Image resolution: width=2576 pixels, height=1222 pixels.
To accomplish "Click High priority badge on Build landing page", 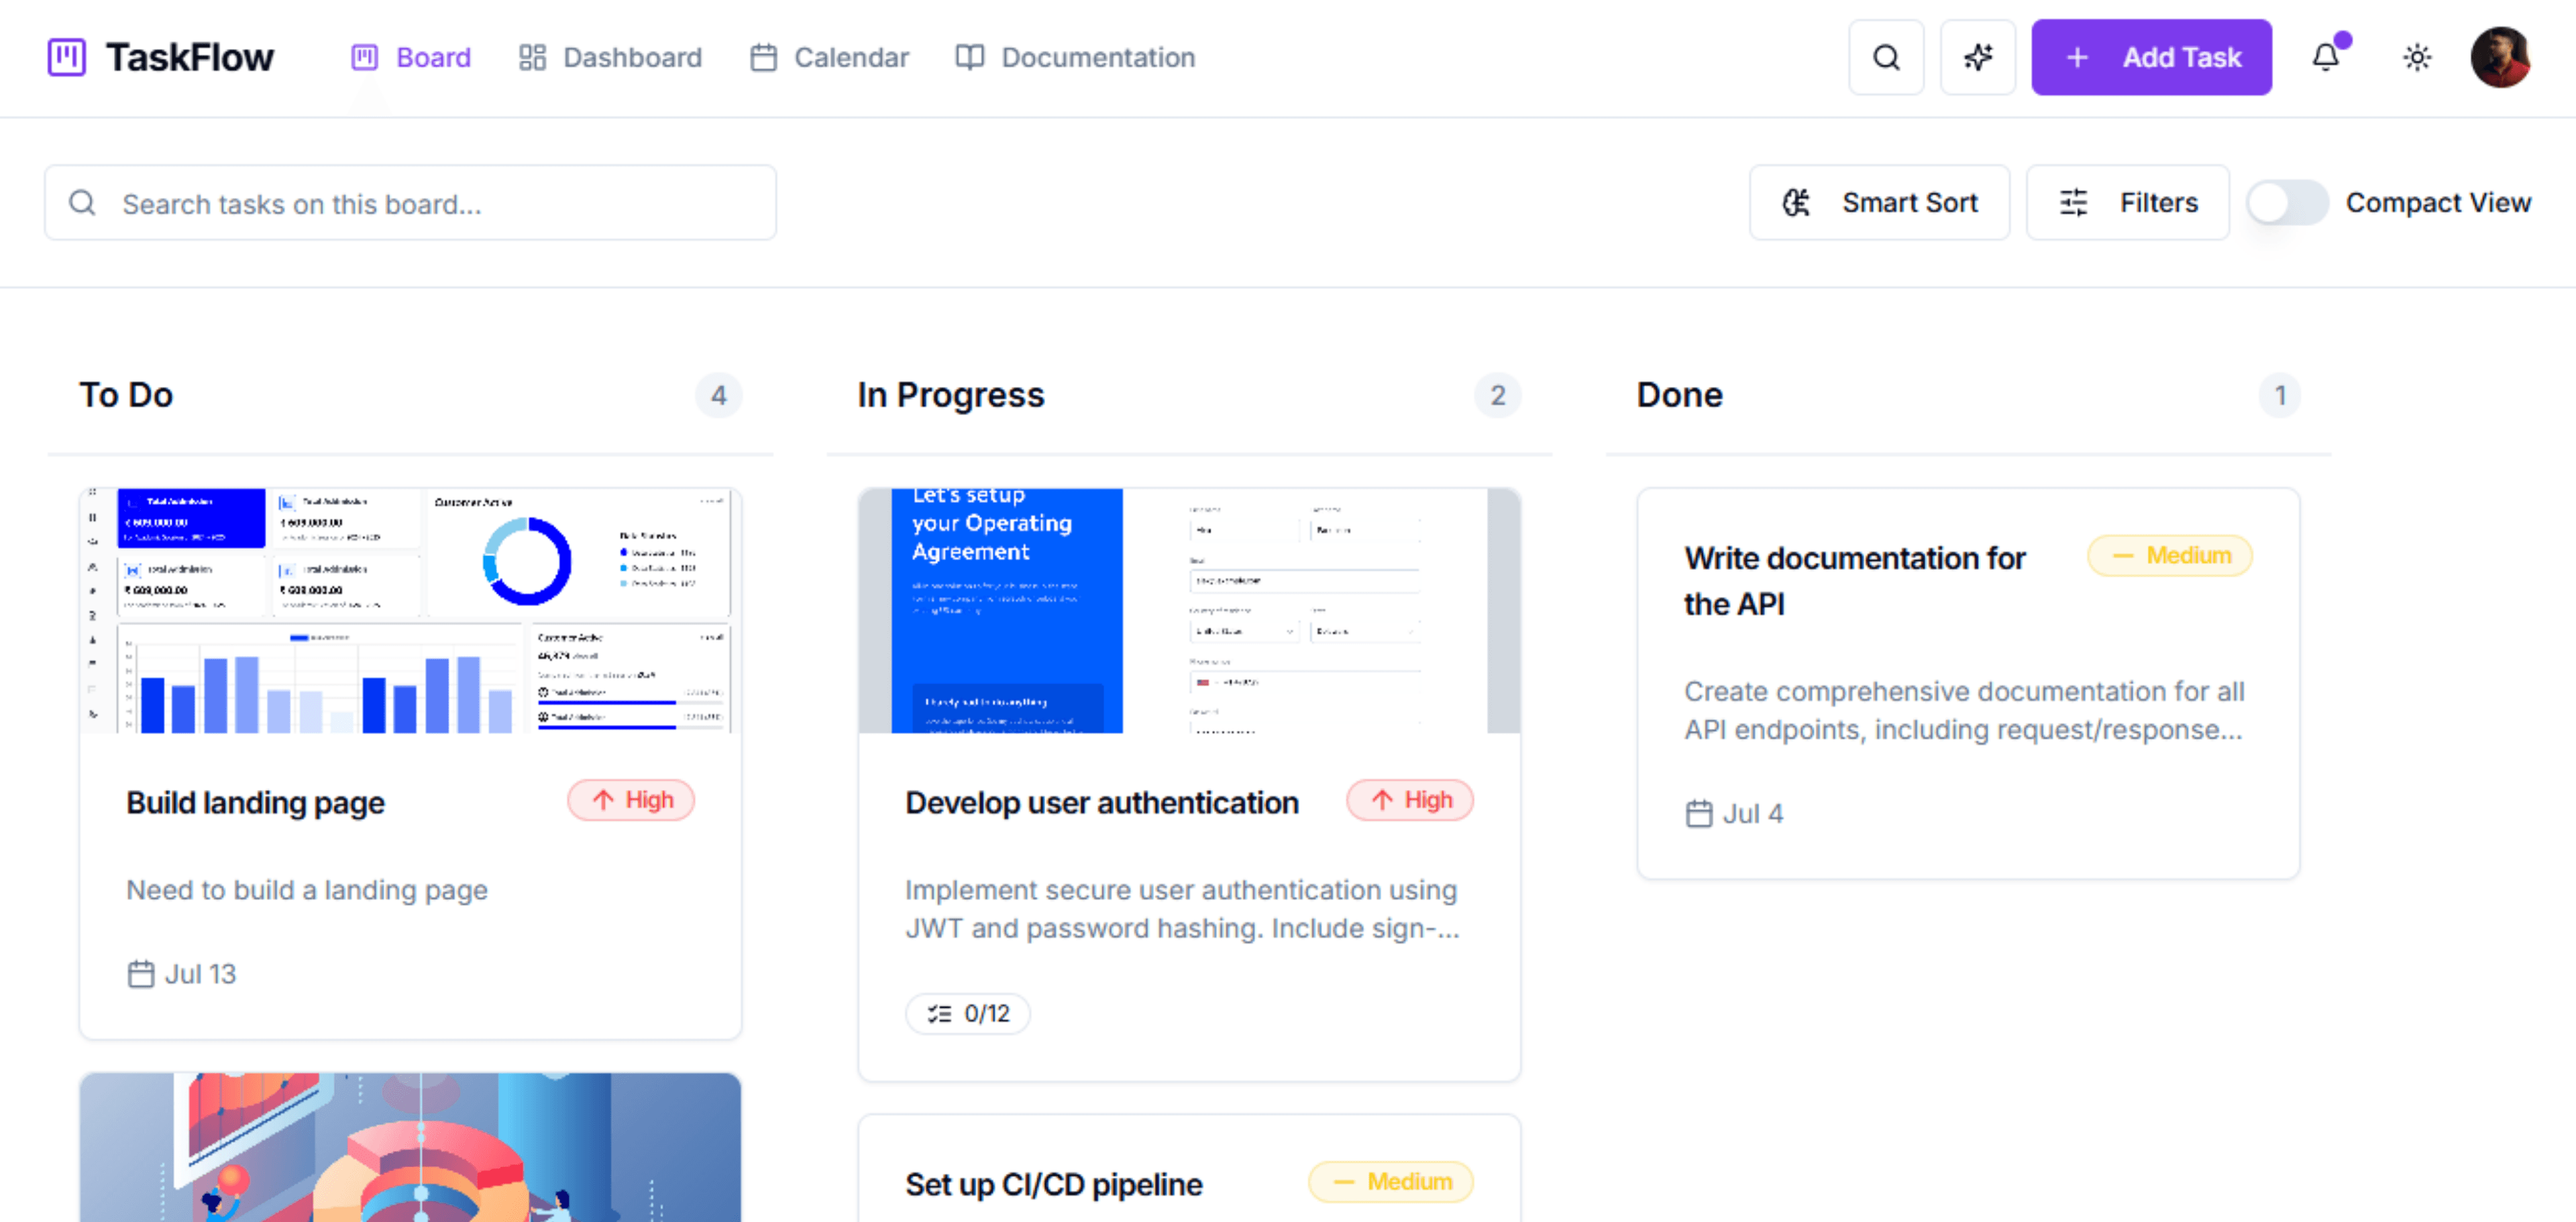I will [631, 800].
